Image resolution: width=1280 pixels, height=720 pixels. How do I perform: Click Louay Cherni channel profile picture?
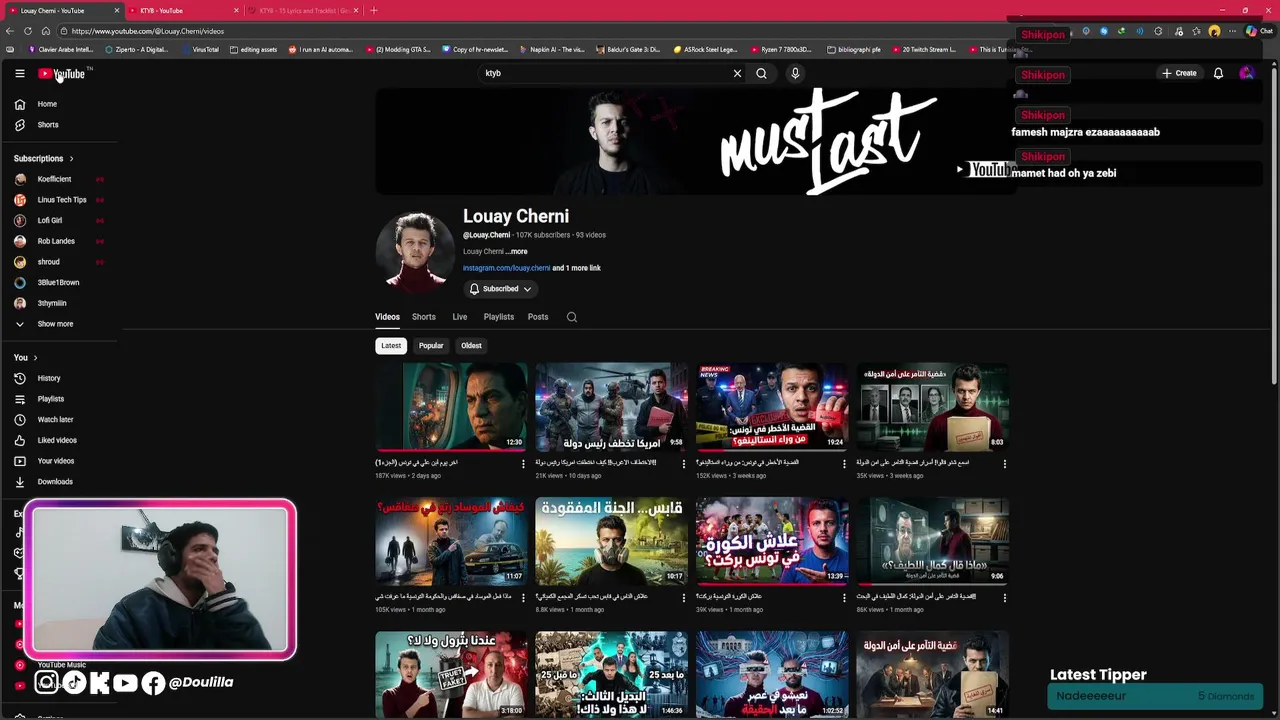415,251
